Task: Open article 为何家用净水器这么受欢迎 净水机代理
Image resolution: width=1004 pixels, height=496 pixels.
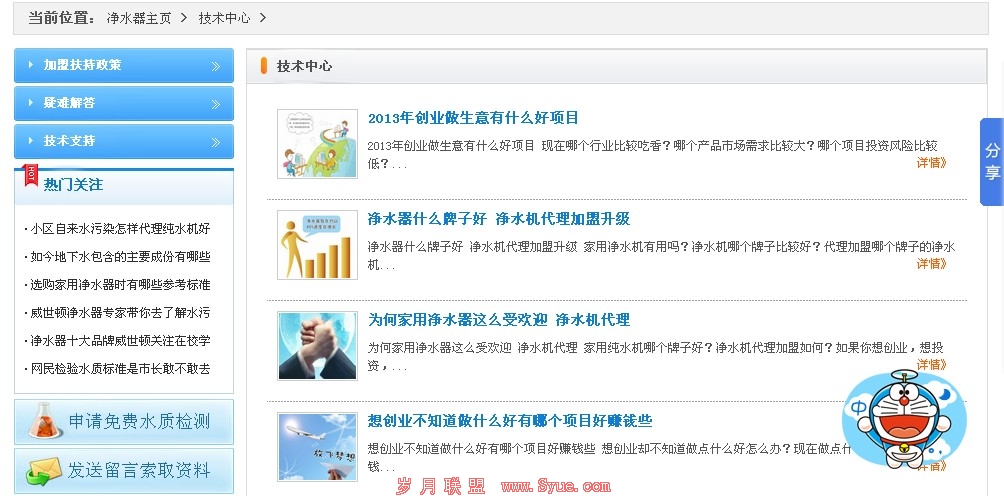Action: (x=499, y=319)
